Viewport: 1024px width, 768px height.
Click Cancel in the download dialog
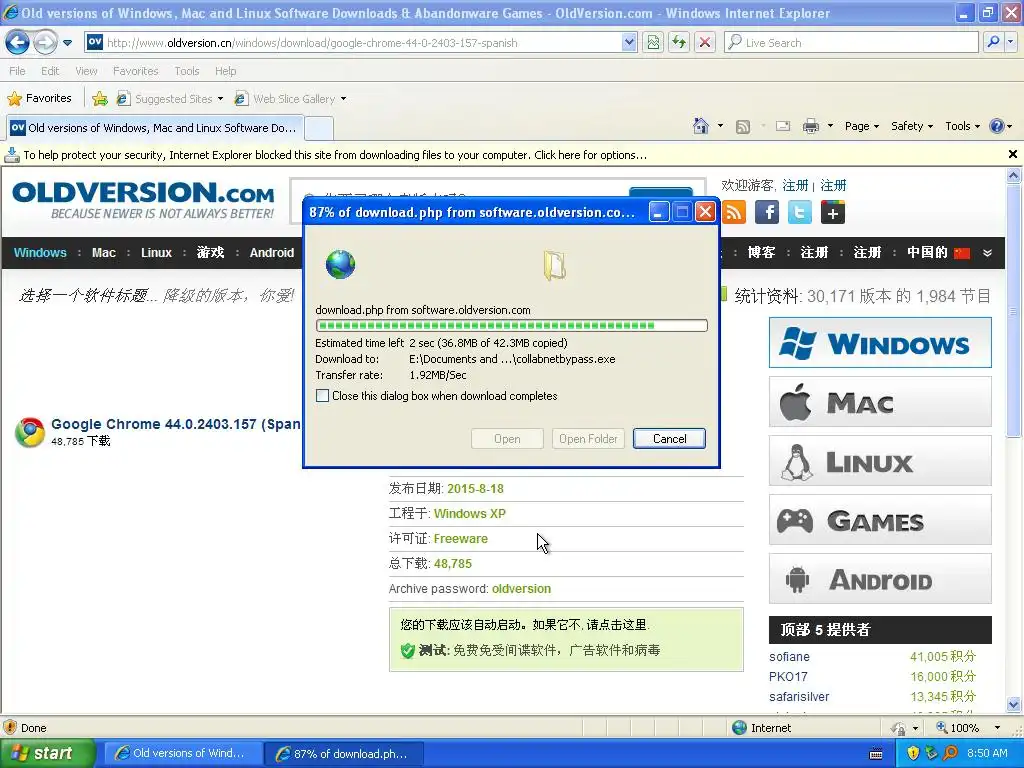[669, 439]
